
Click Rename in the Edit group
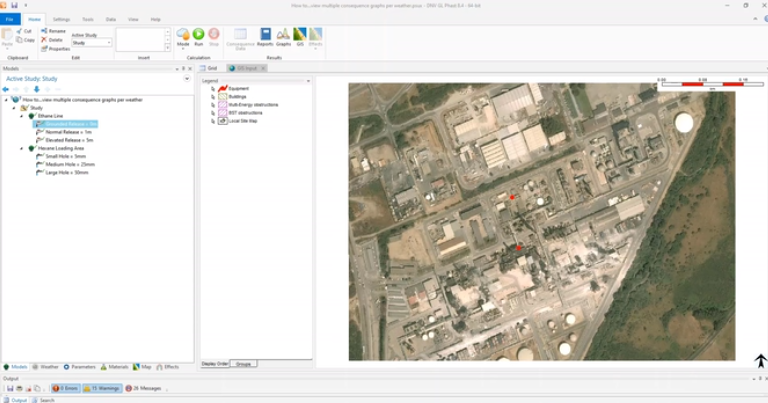(53, 31)
